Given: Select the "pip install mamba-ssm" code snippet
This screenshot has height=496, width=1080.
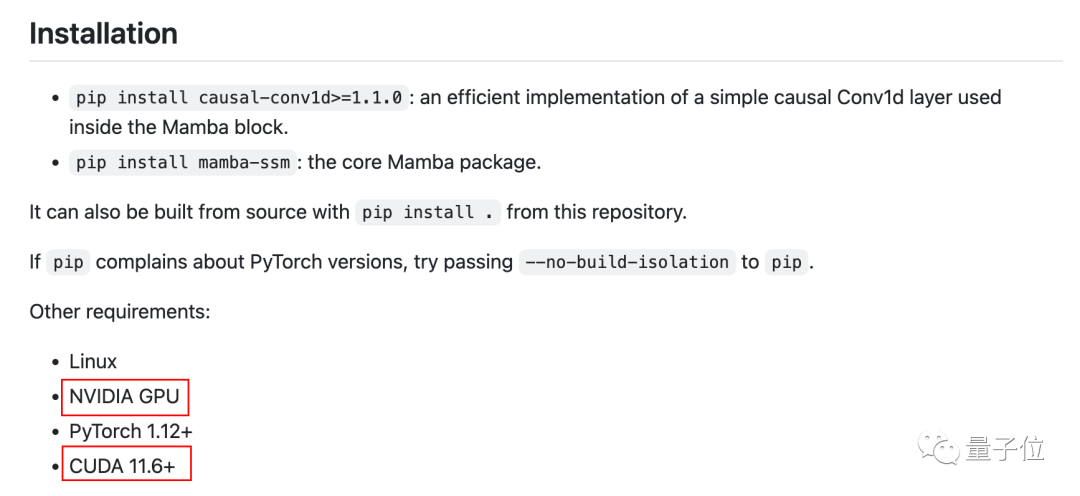Looking at the screenshot, I should (x=182, y=162).
